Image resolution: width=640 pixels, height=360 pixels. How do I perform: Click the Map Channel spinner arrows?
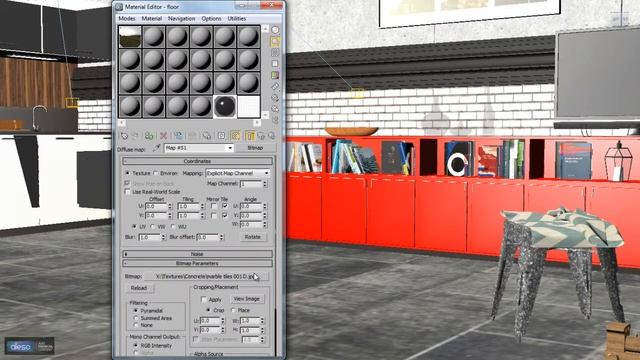click(265, 184)
